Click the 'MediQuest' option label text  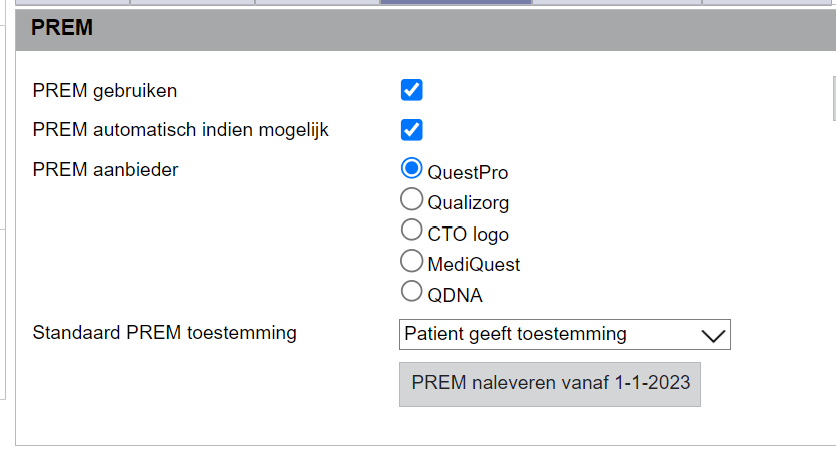pyautogui.click(x=474, y=265)
